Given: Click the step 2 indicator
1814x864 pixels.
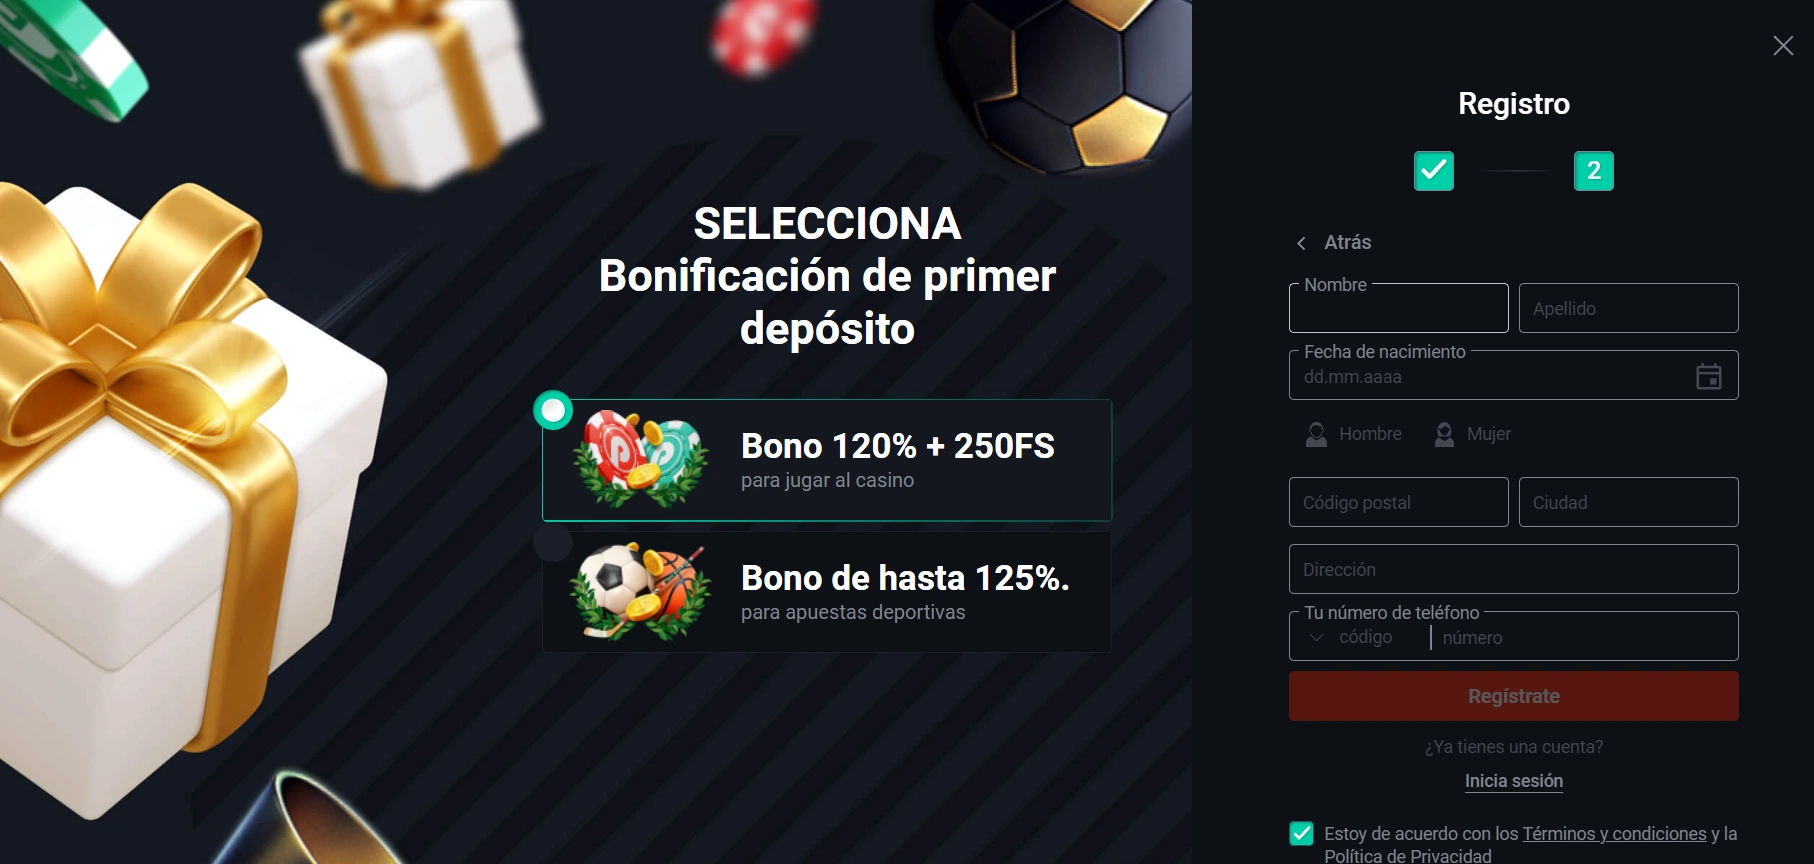Looking at the screenshot, I should click(1593, 171).
